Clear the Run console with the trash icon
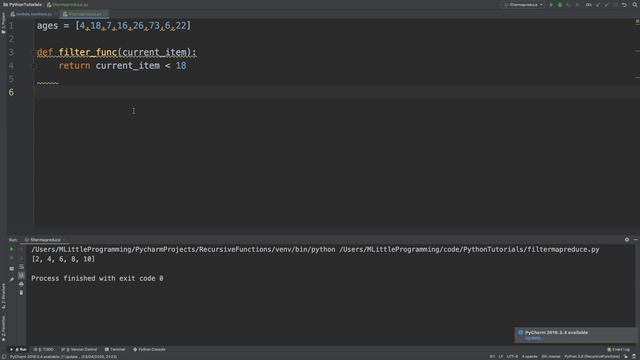This screenshot has width=640, height=360. coord(21,293)
